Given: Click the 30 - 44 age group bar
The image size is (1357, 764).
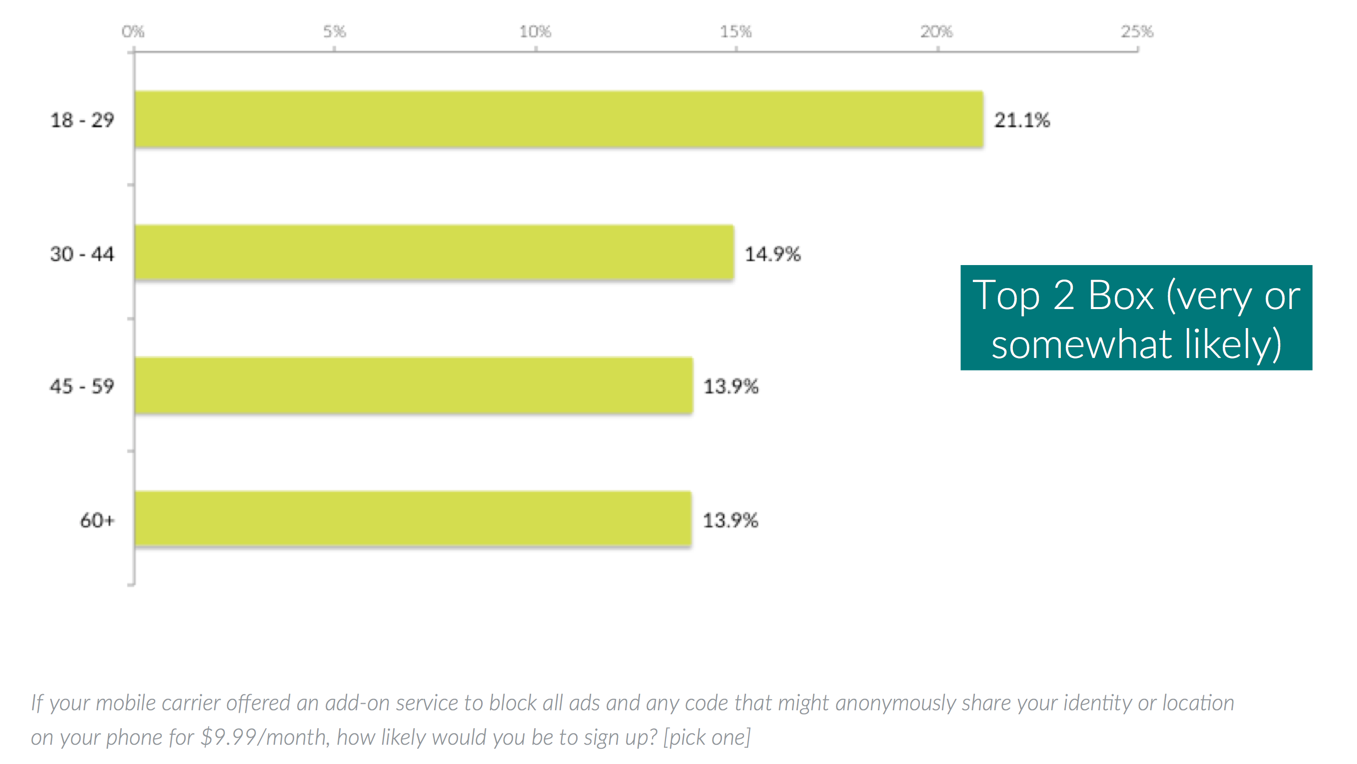Looking at the screenshot, I should [434, 253].
